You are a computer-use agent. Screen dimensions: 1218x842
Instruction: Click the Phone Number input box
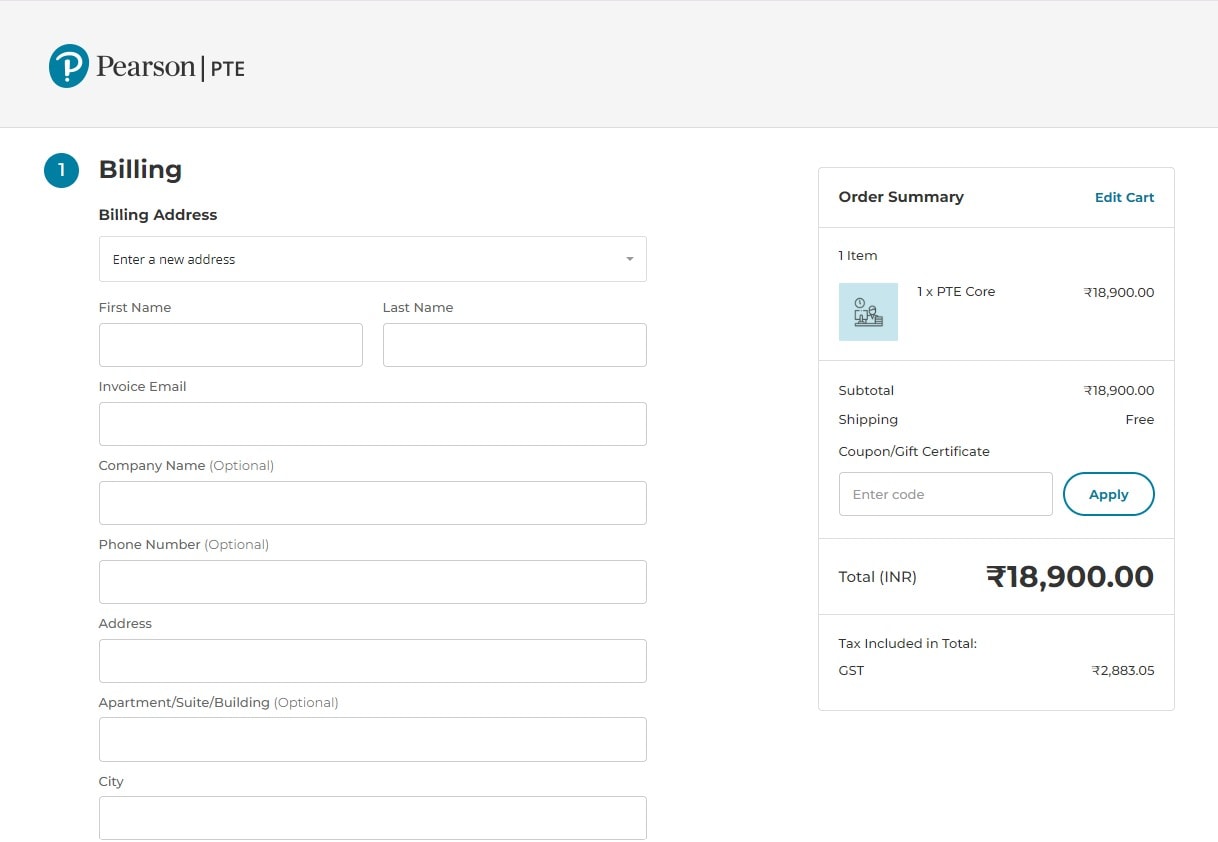pyautogui.click(x=372, y=582)
